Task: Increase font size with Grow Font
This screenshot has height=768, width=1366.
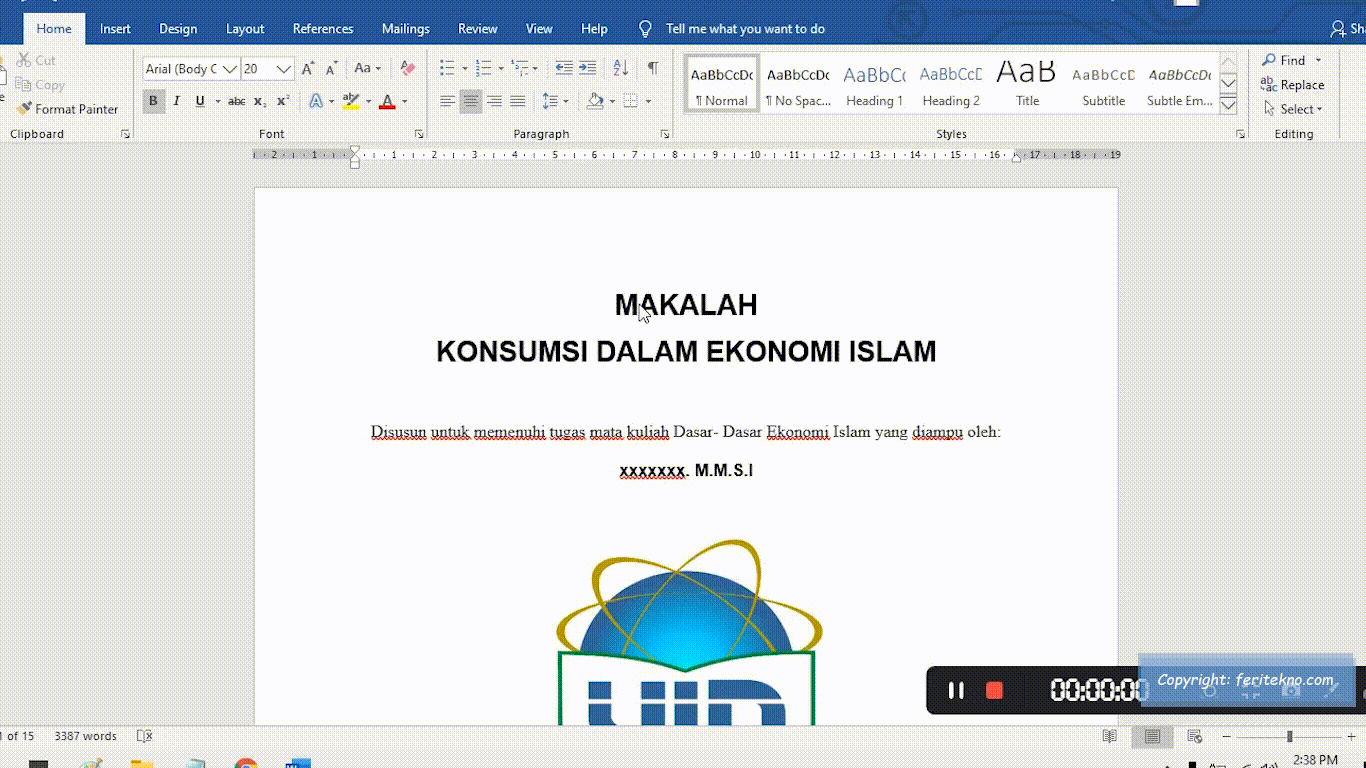Action: 308,69
